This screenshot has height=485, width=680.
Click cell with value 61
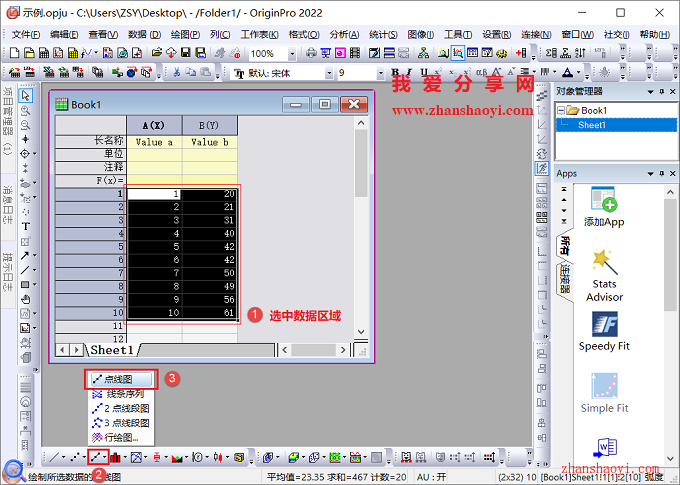209,313
